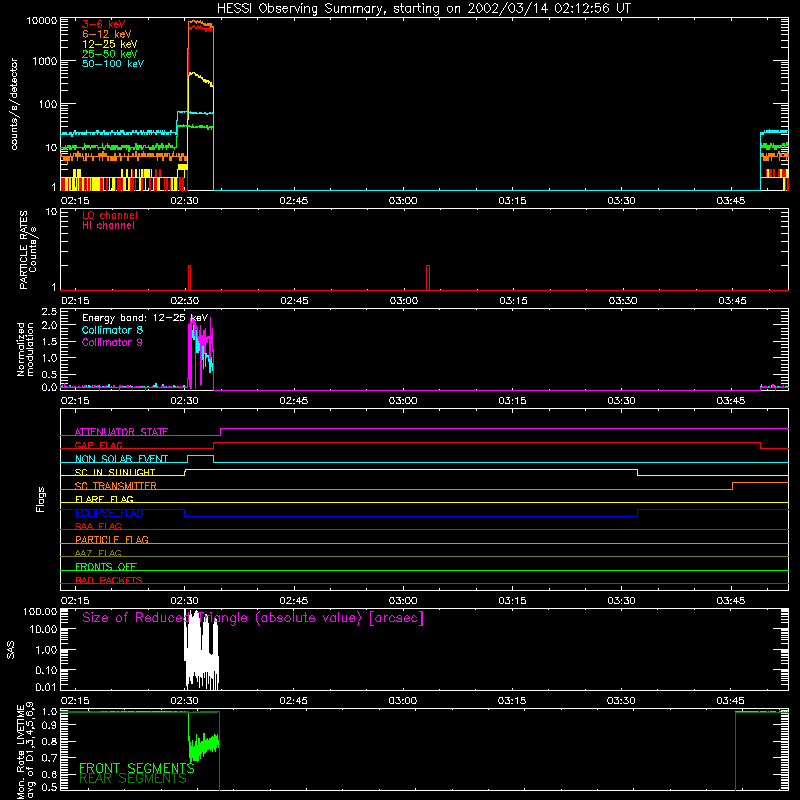800x800 pixels.
Task: Click the 2.5 value on the modulation axis
Action: (x=49, y=312)
